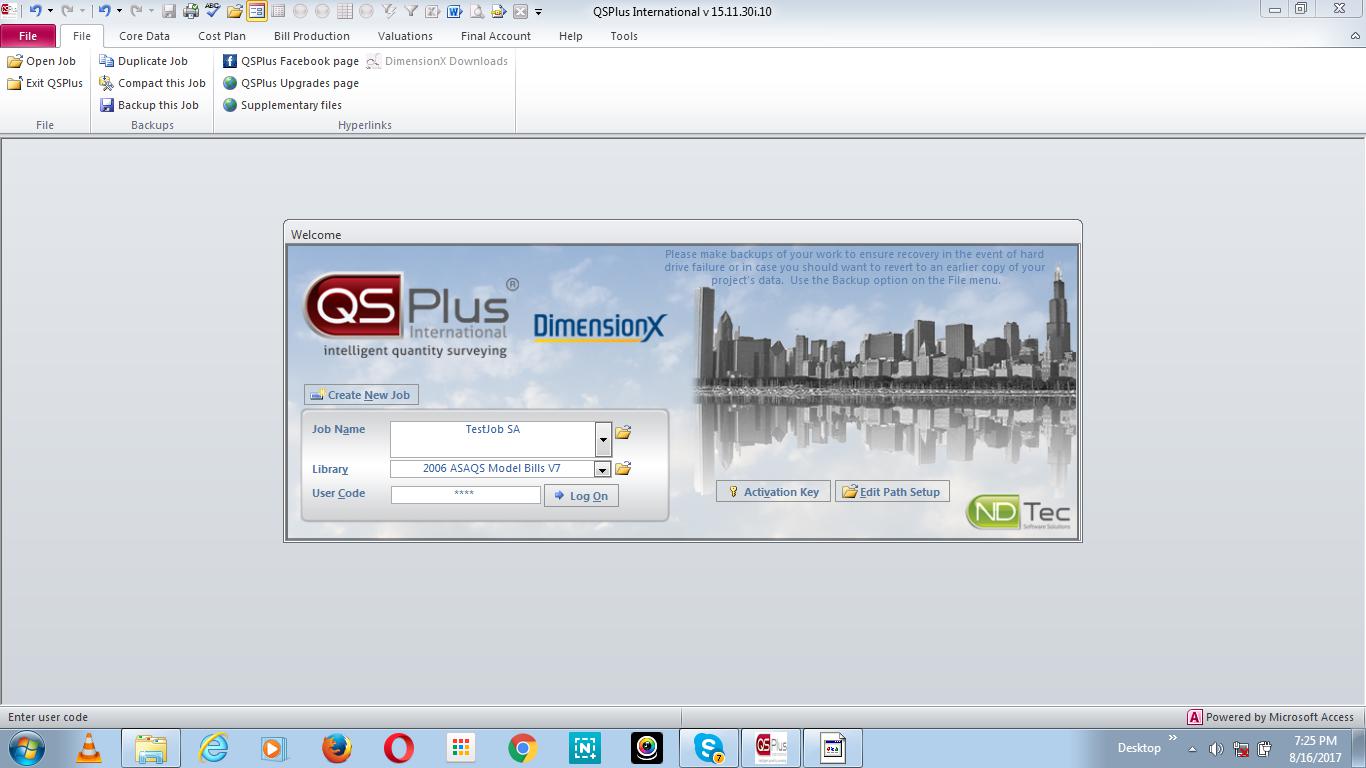Viewport: 1366px width, 768px height.
Task: Select the Duplicate Job icon
Action: pos(104,60)
